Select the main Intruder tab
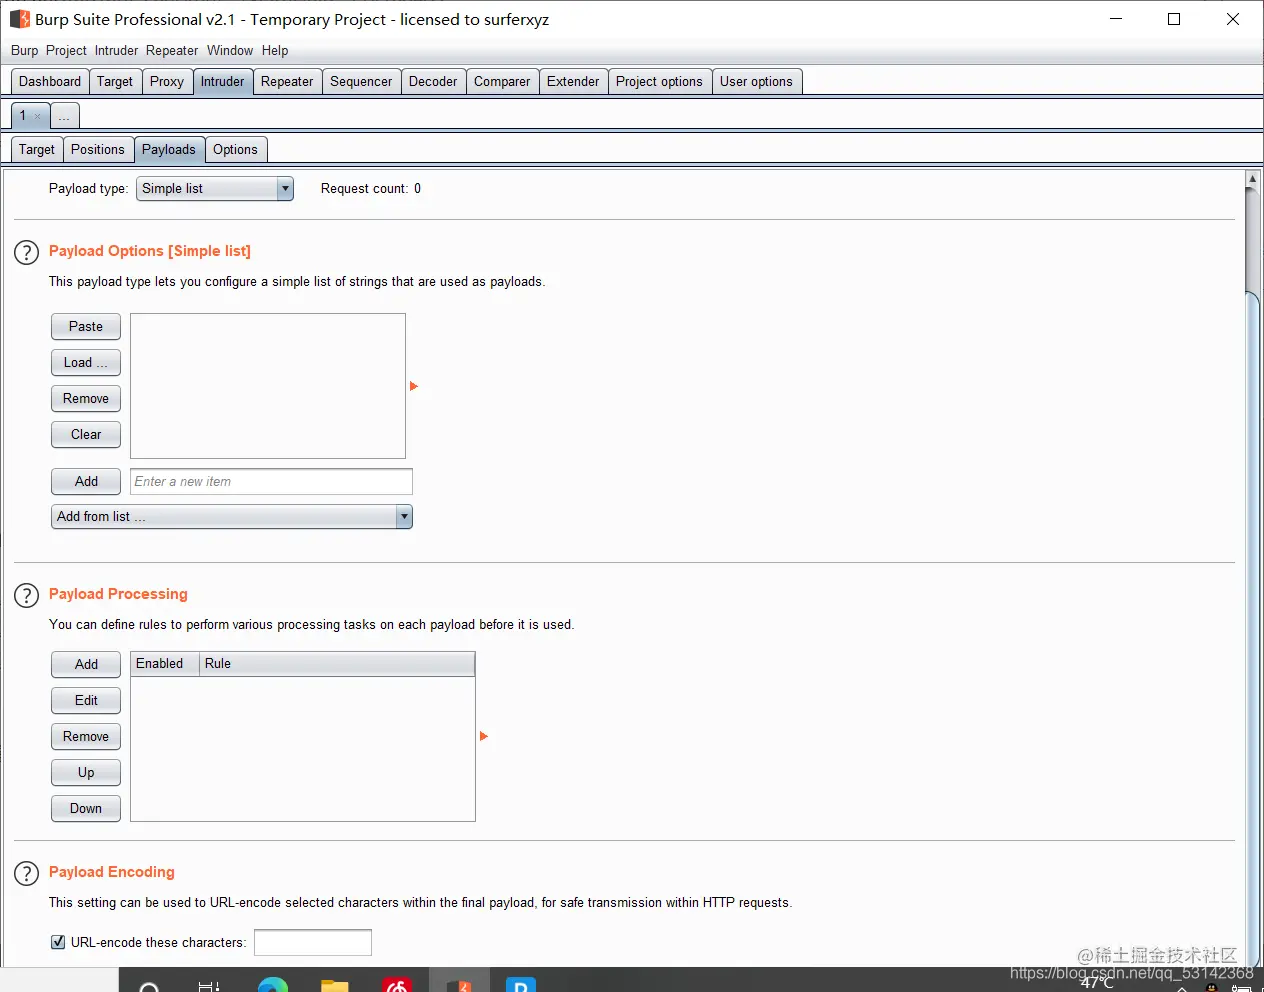The image size is (1264, 992). click(222, 82)
